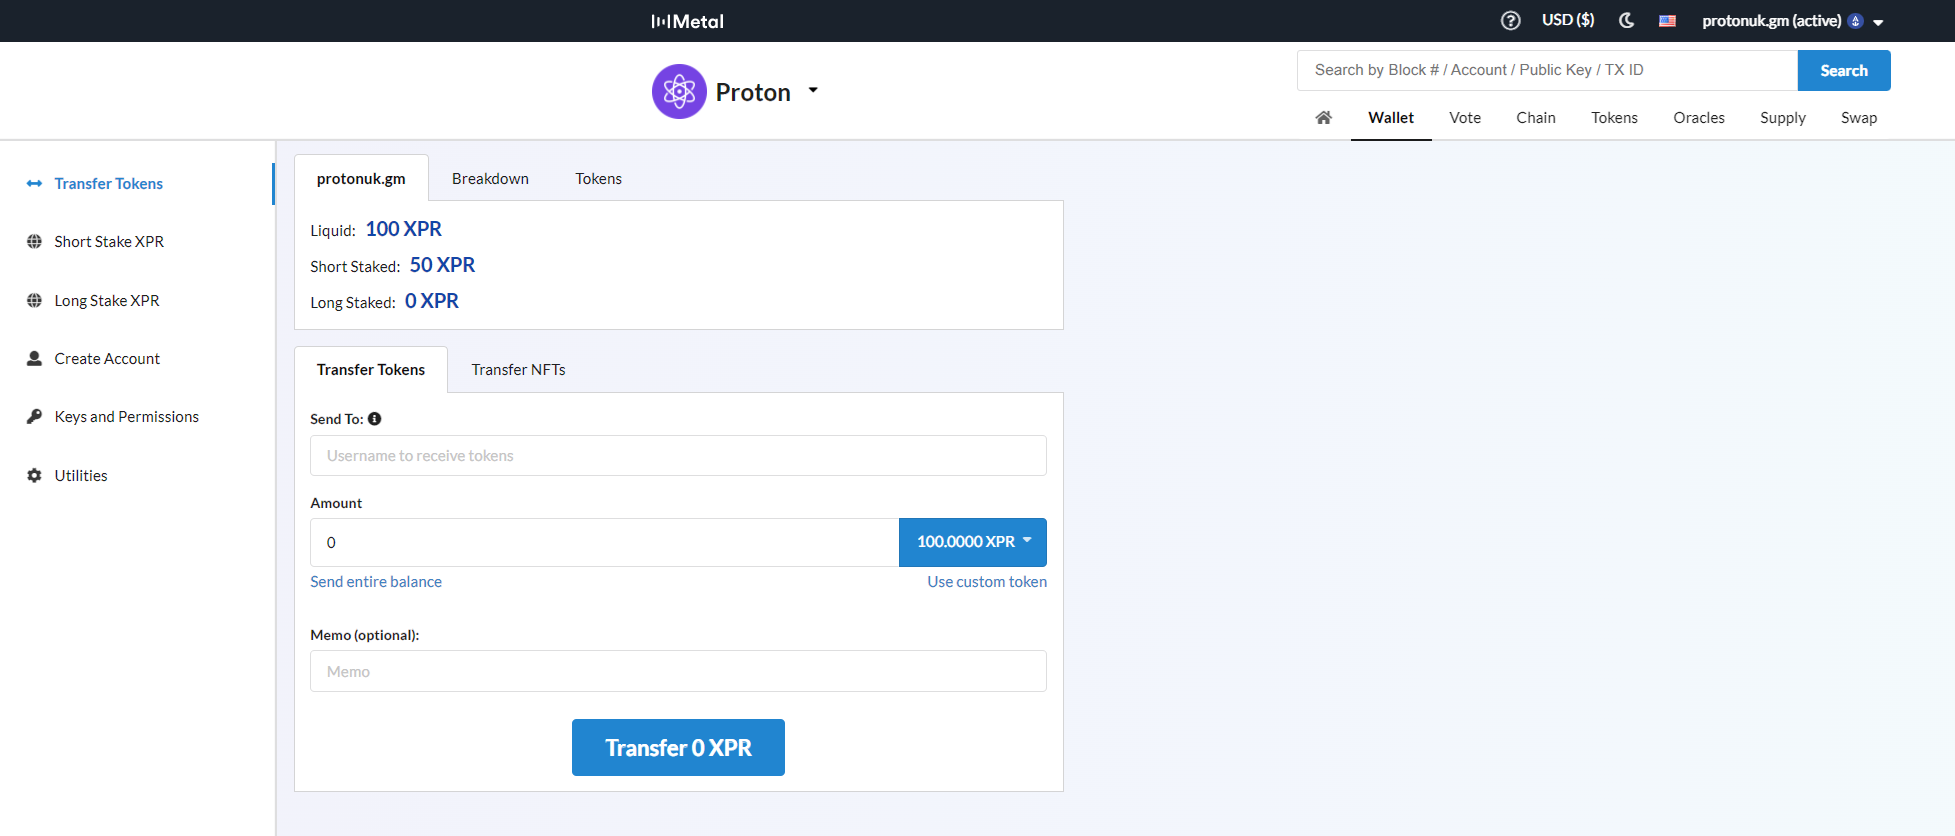The image size is (1955, 836).
Task: Switch to the Tokens tab in wallet card
Action: tap(598, 179)
